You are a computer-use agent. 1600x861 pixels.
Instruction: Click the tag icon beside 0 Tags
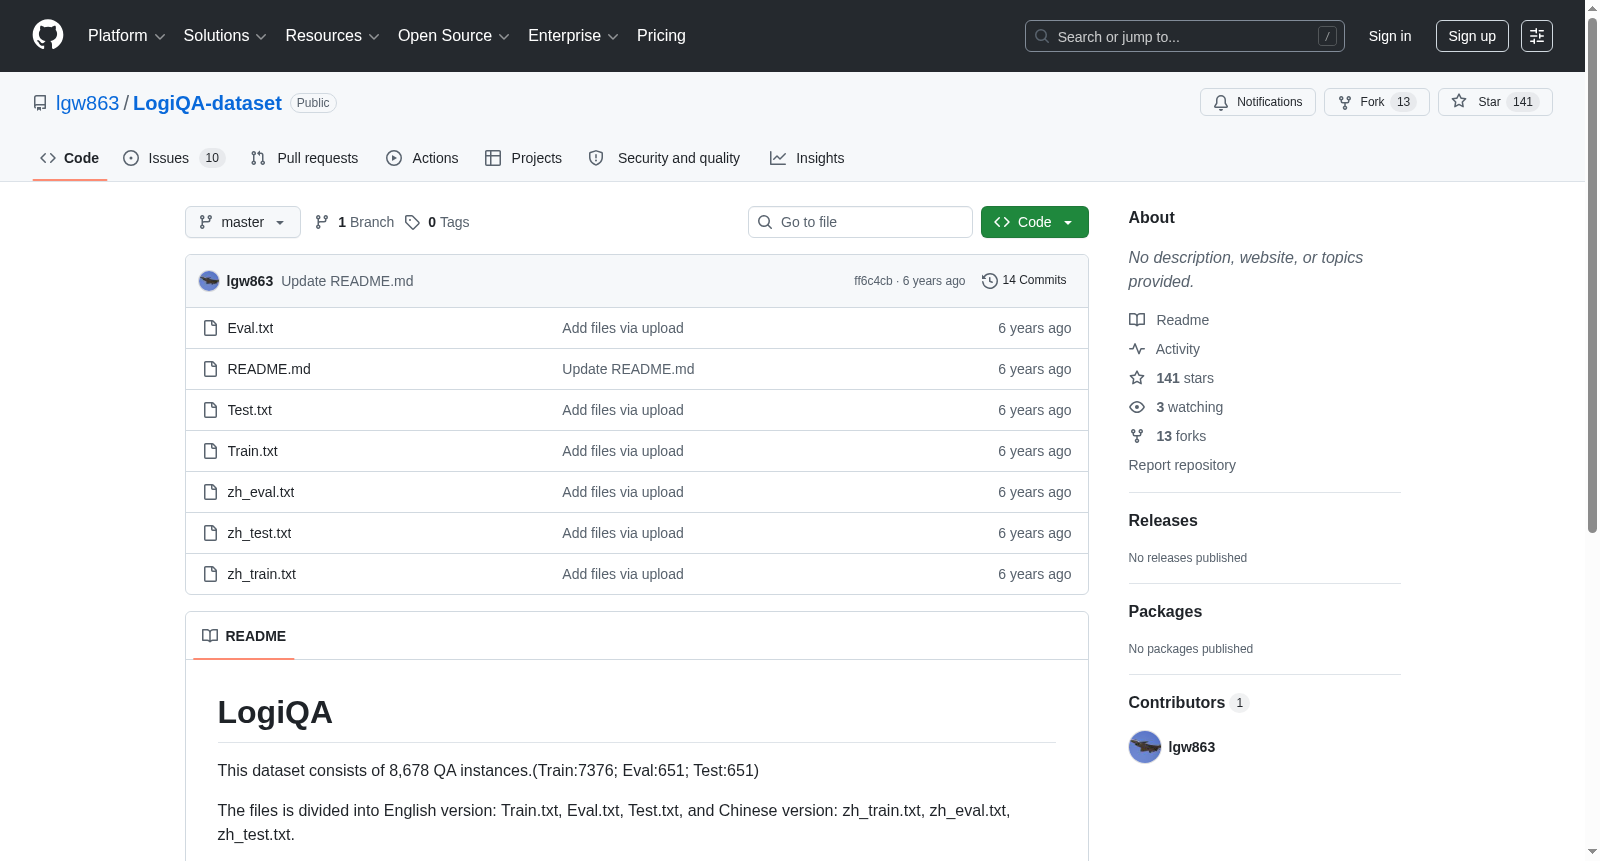click(x=412, y=222)
